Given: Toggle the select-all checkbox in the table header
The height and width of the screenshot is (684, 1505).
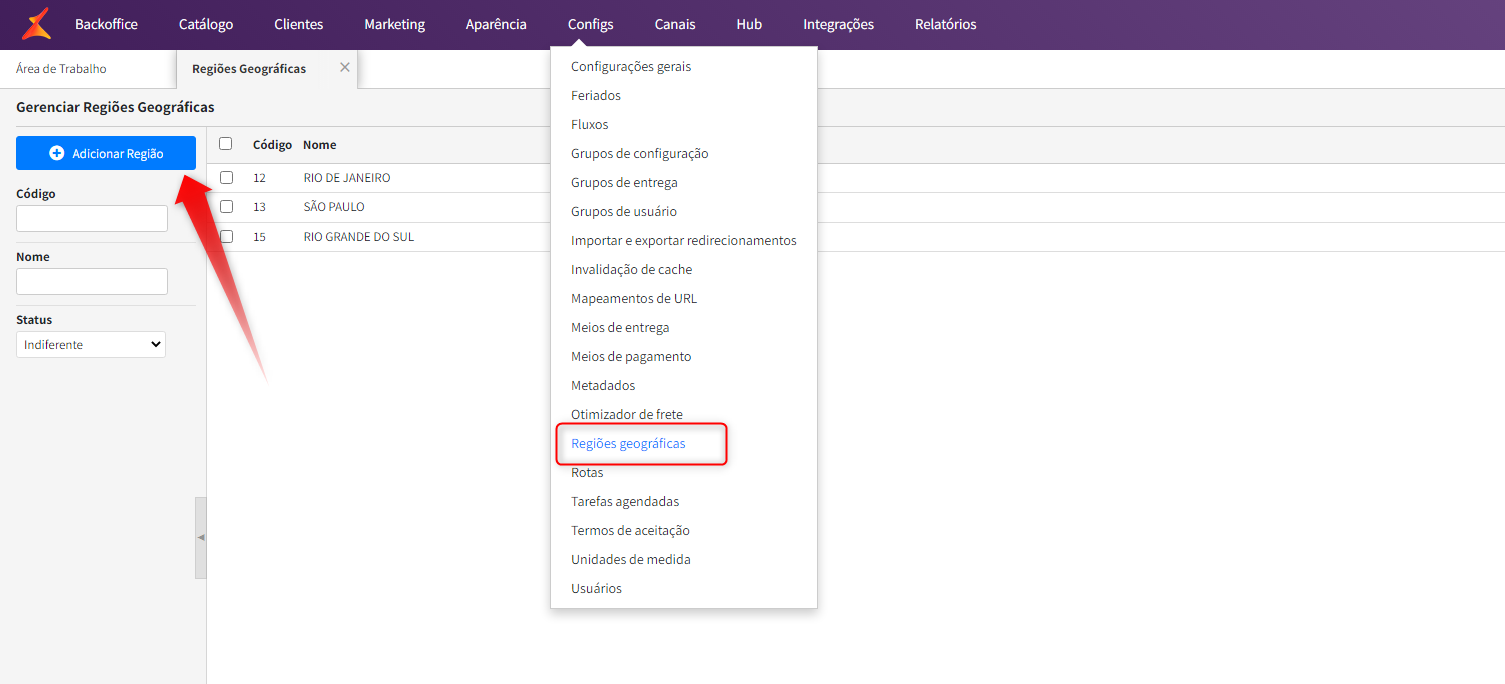Looking at the screenshot, I should pos(226,144).
